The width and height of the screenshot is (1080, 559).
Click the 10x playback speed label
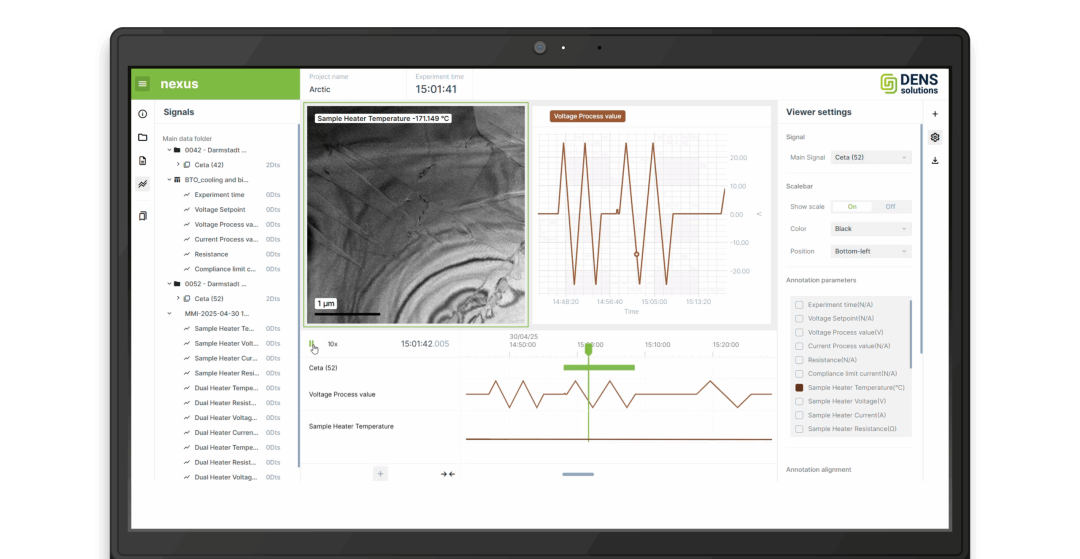point(333,344)
